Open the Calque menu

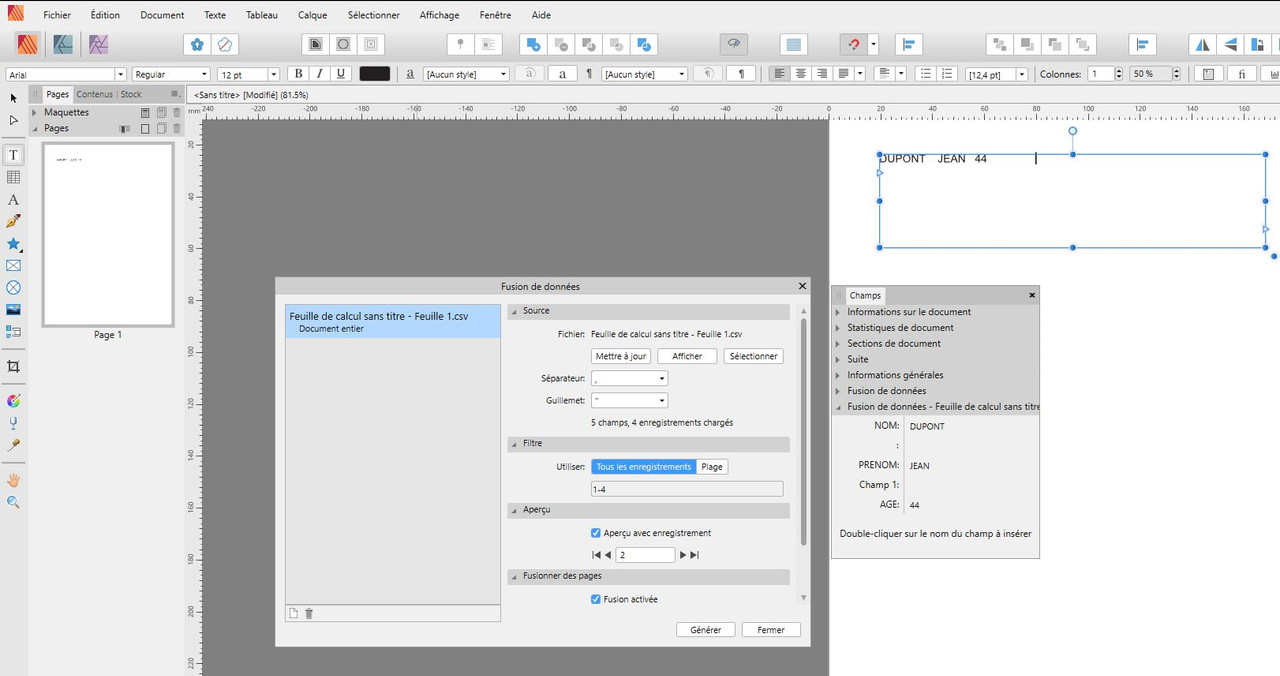pyautogui.click(x=312, y=15)
